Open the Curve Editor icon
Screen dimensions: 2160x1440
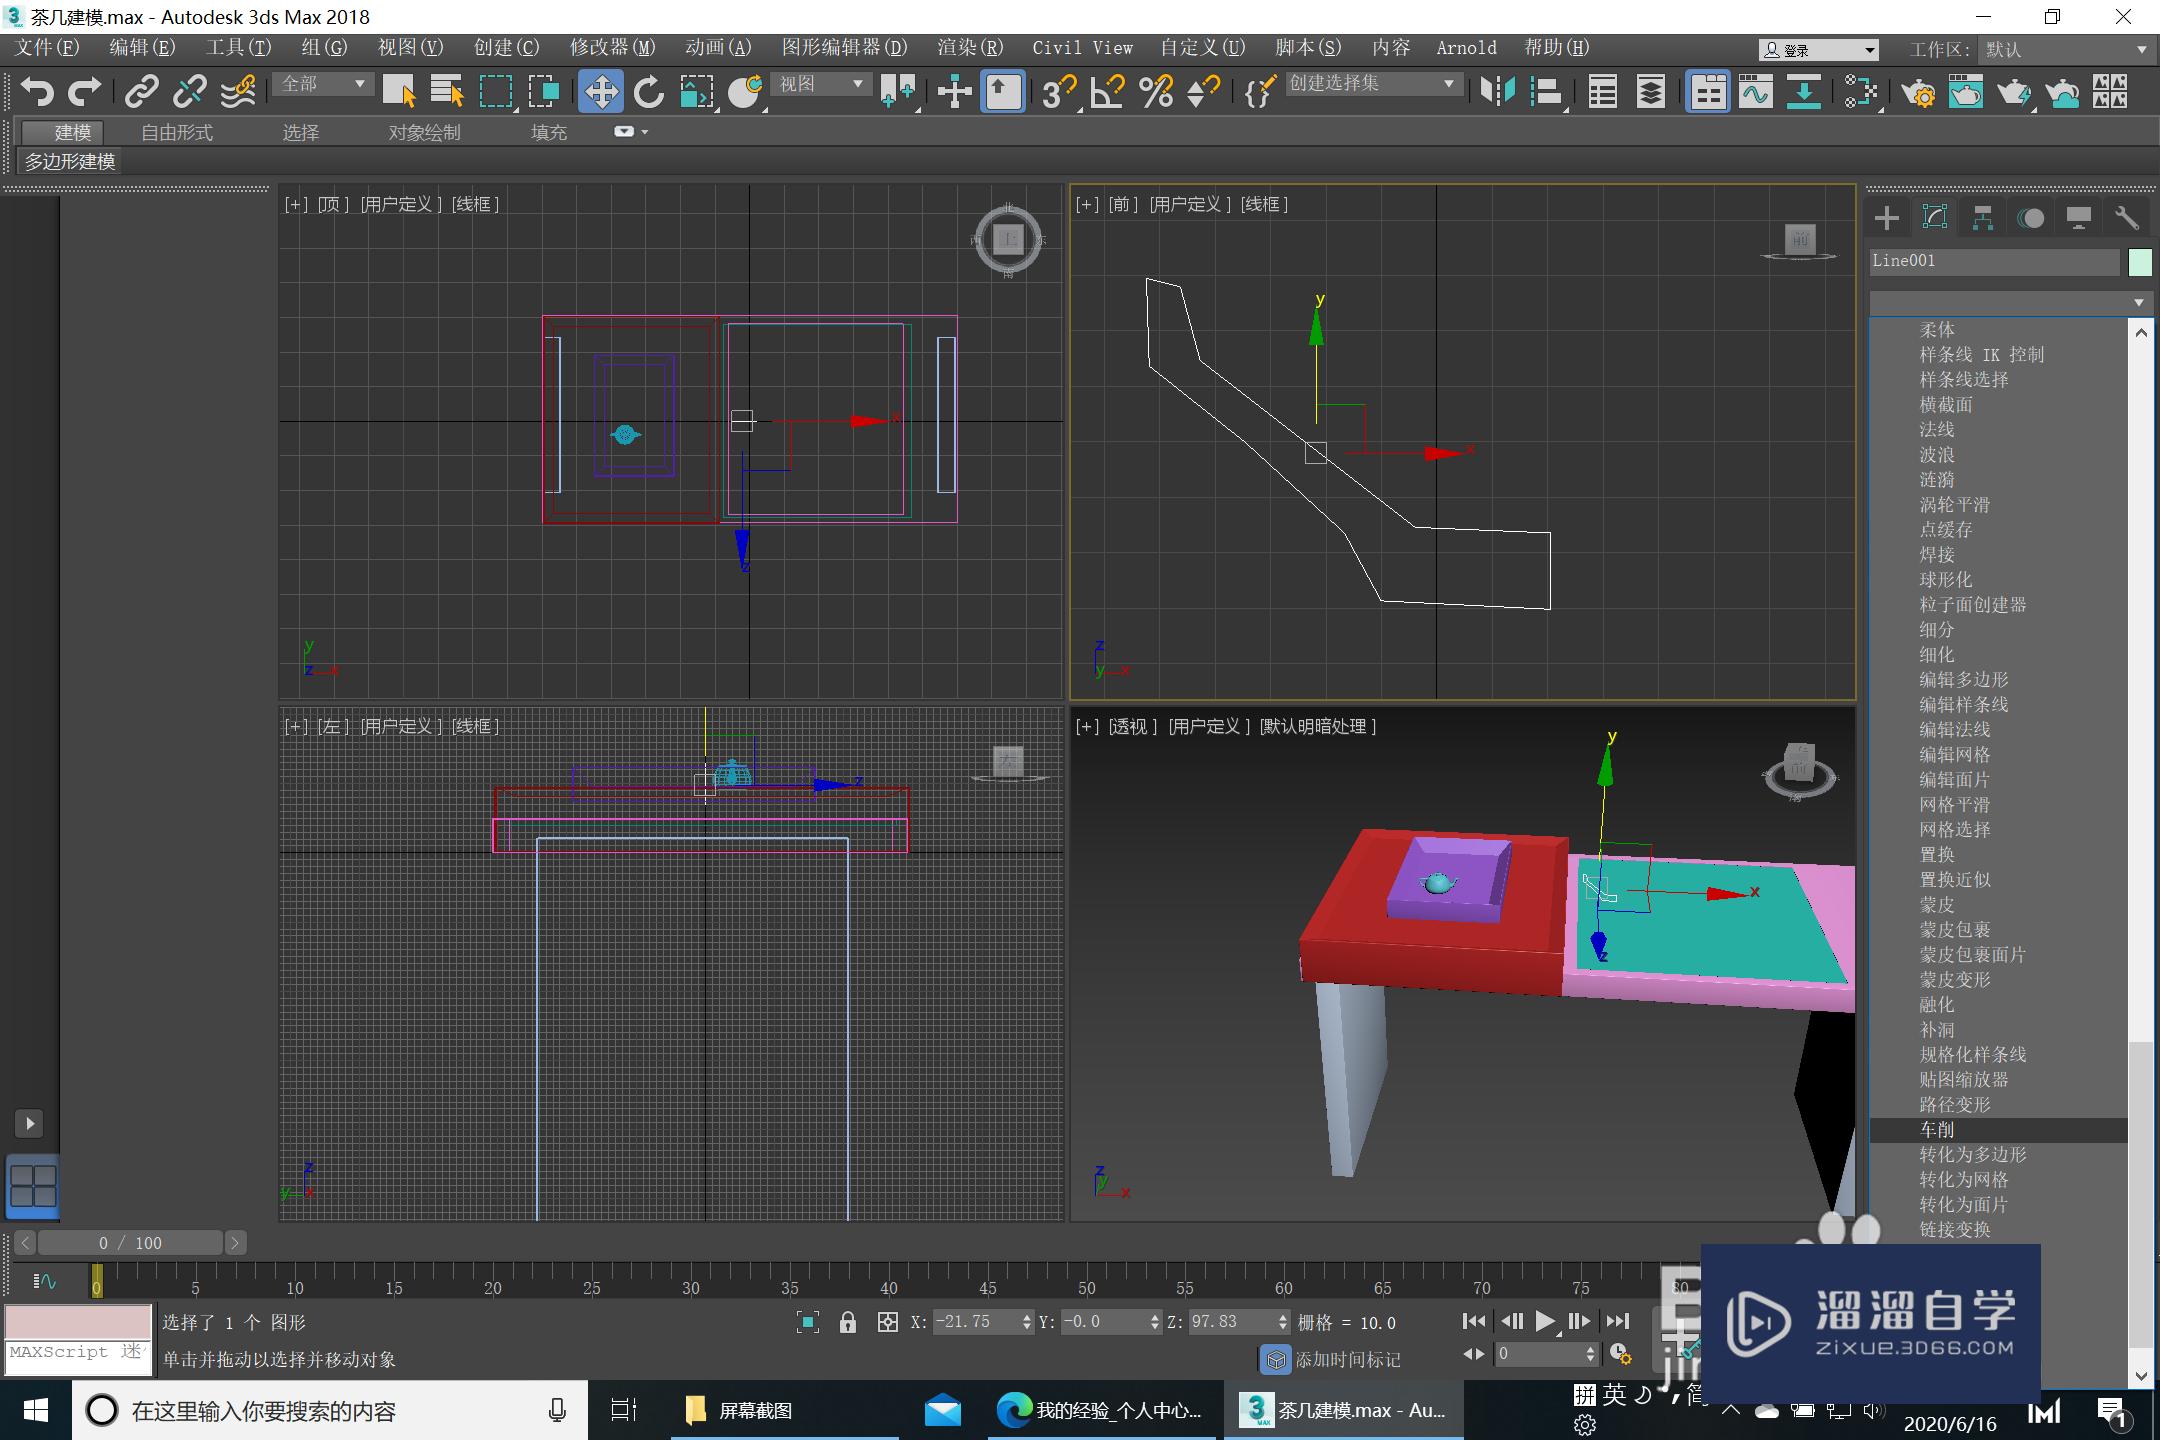1756,92
